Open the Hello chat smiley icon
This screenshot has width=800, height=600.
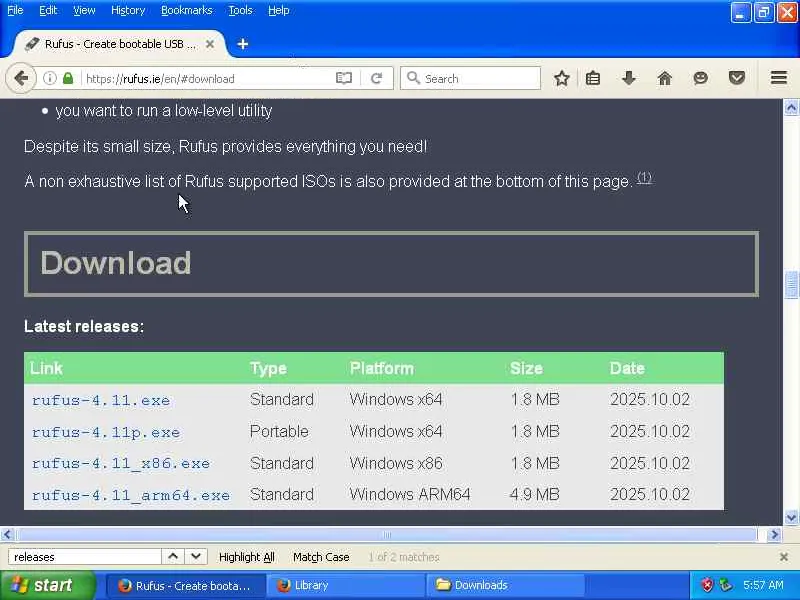701,79
